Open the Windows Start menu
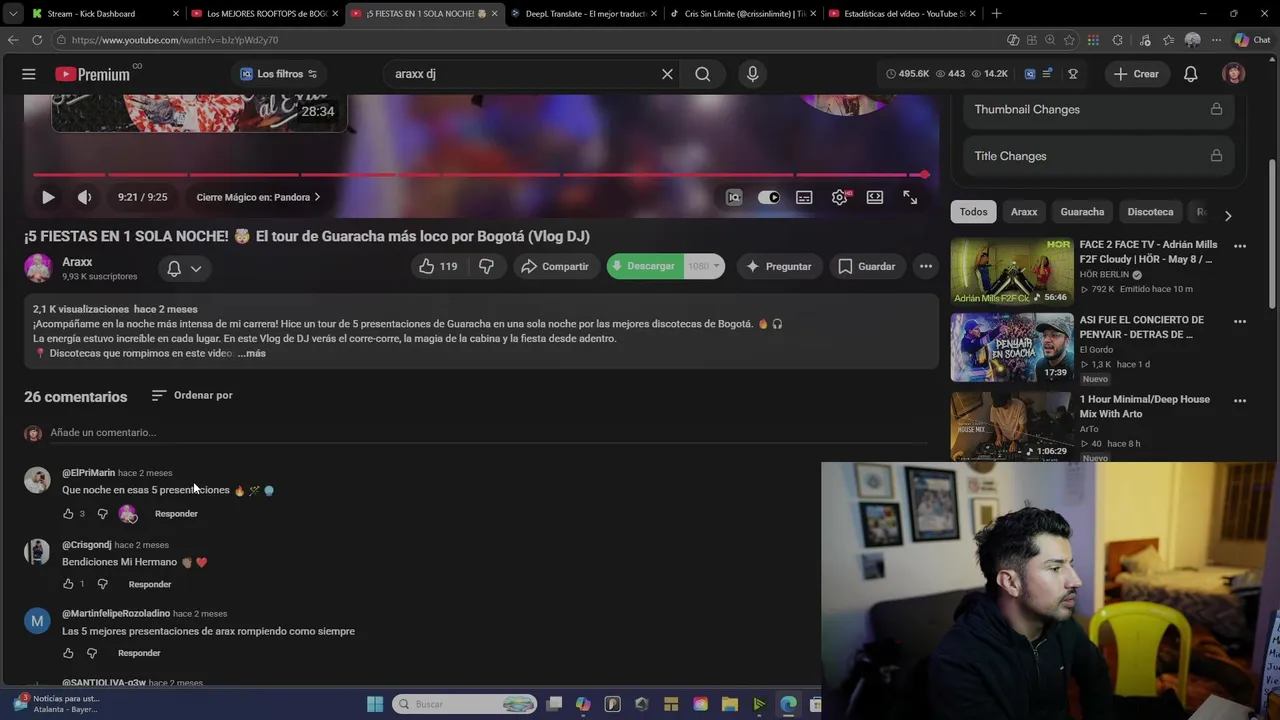 [375, 704]
